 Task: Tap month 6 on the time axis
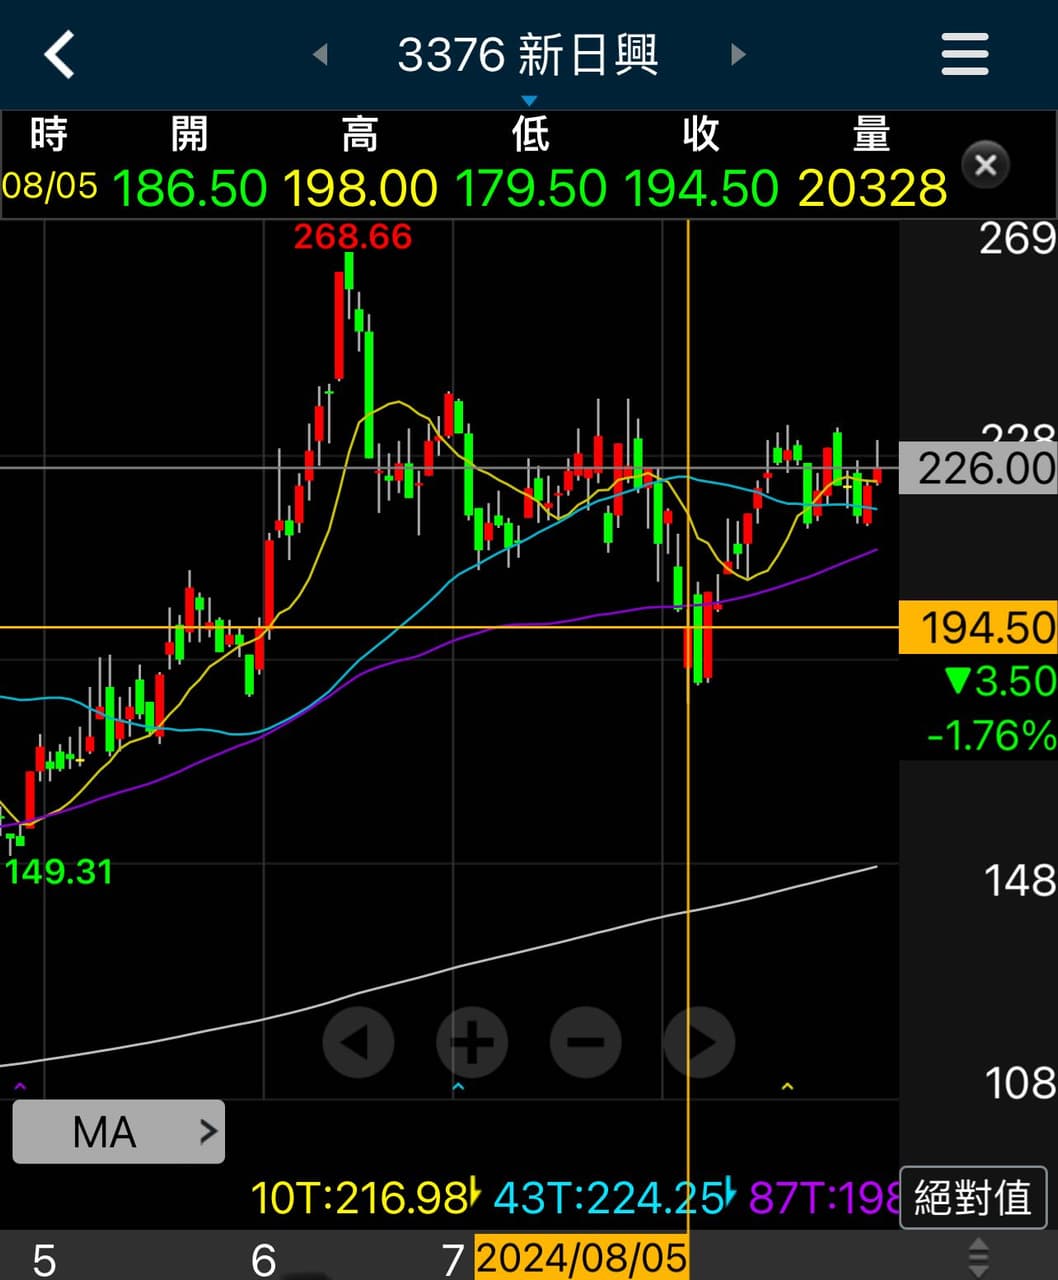coord(264,1259)
